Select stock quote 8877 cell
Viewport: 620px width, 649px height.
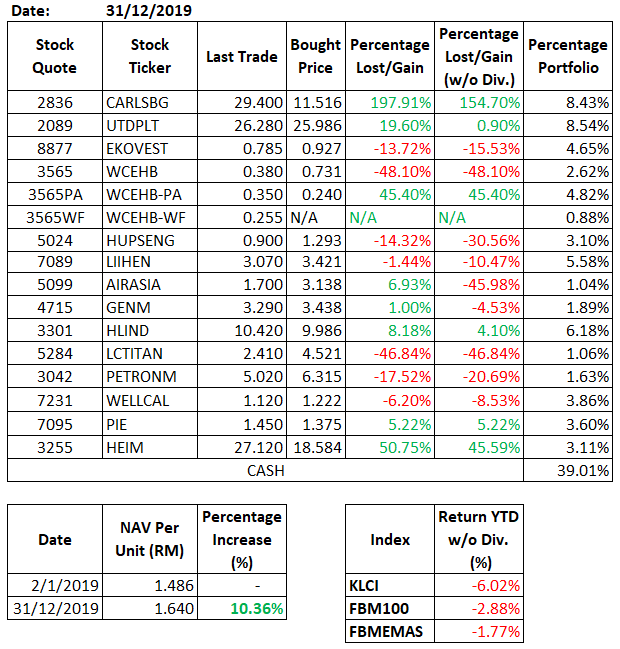[54, 149]
